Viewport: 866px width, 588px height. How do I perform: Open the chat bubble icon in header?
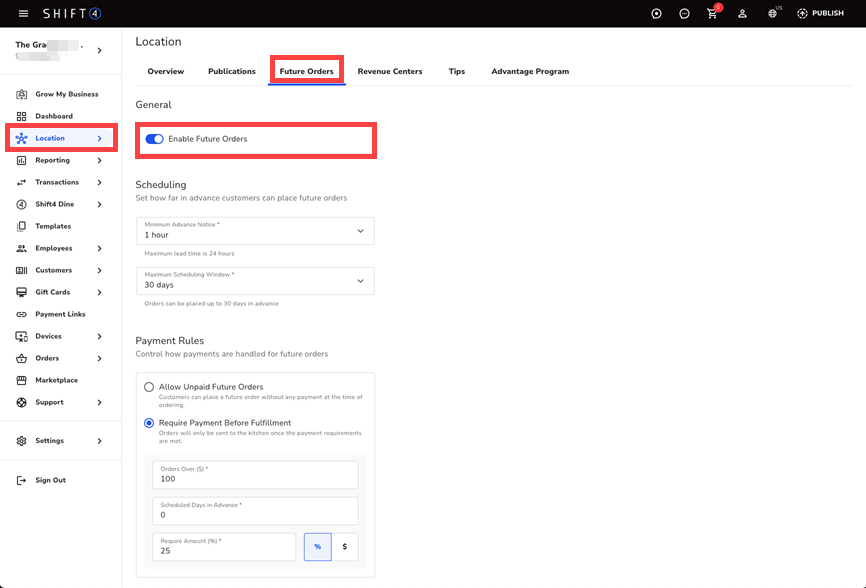(x=684, y=14)
